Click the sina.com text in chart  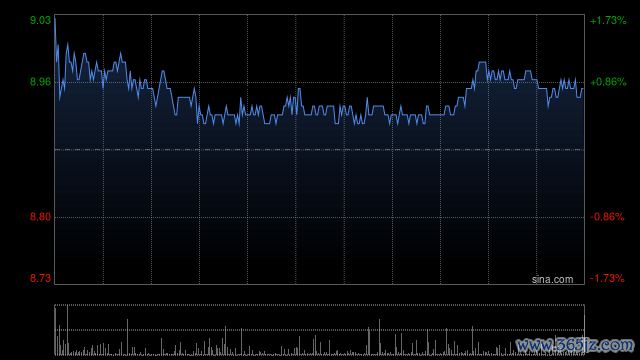pyautogui.click(x=552, y=279)
